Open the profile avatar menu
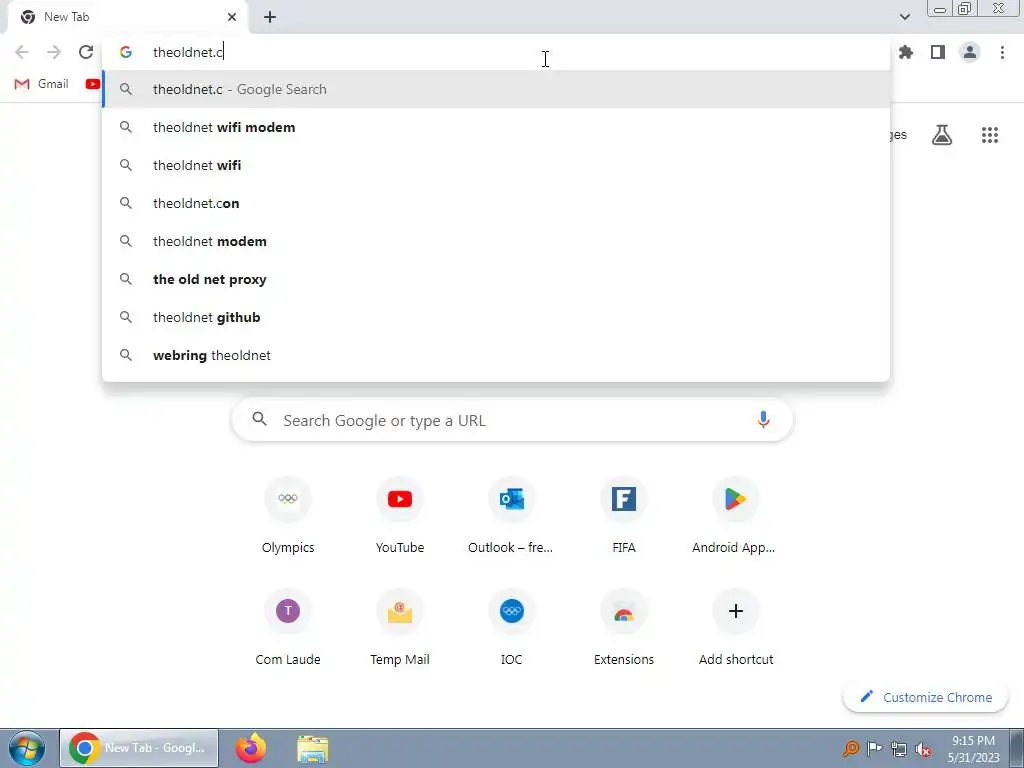The height and width of the screenshot is (768, 1024). (970, 52)
